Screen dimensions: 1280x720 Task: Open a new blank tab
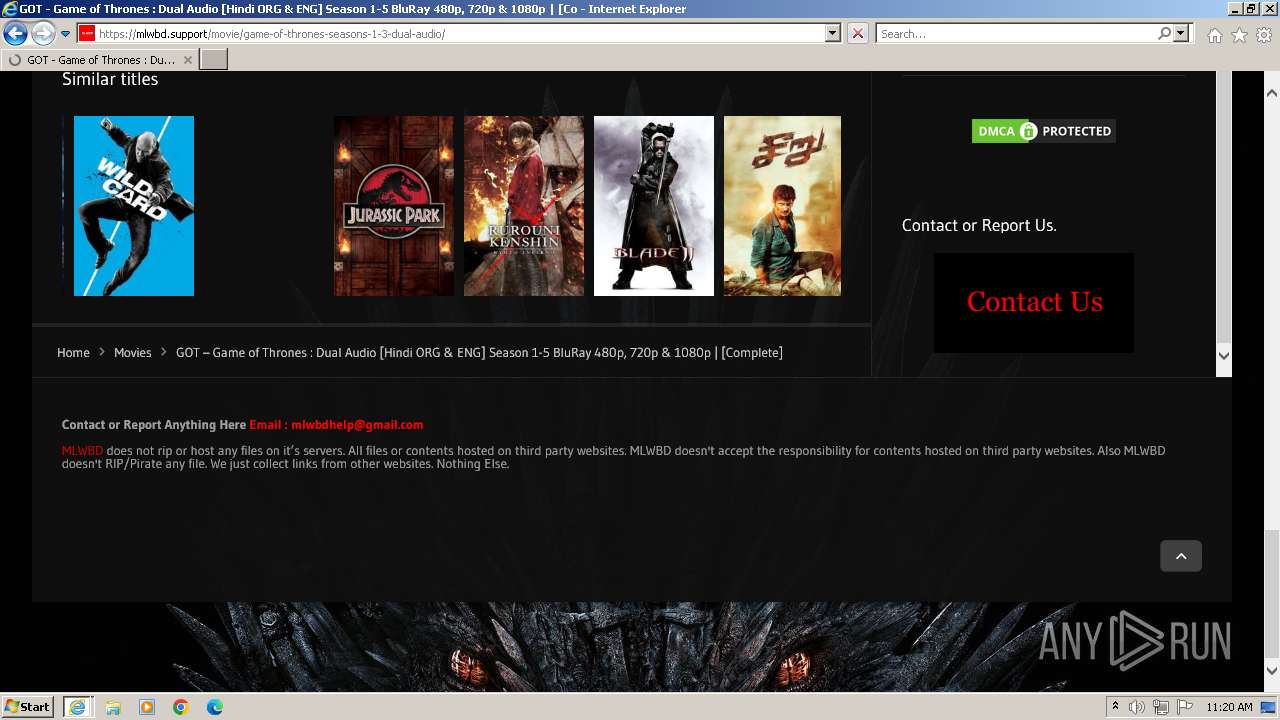pyautogui.click(x=214, y=60)
